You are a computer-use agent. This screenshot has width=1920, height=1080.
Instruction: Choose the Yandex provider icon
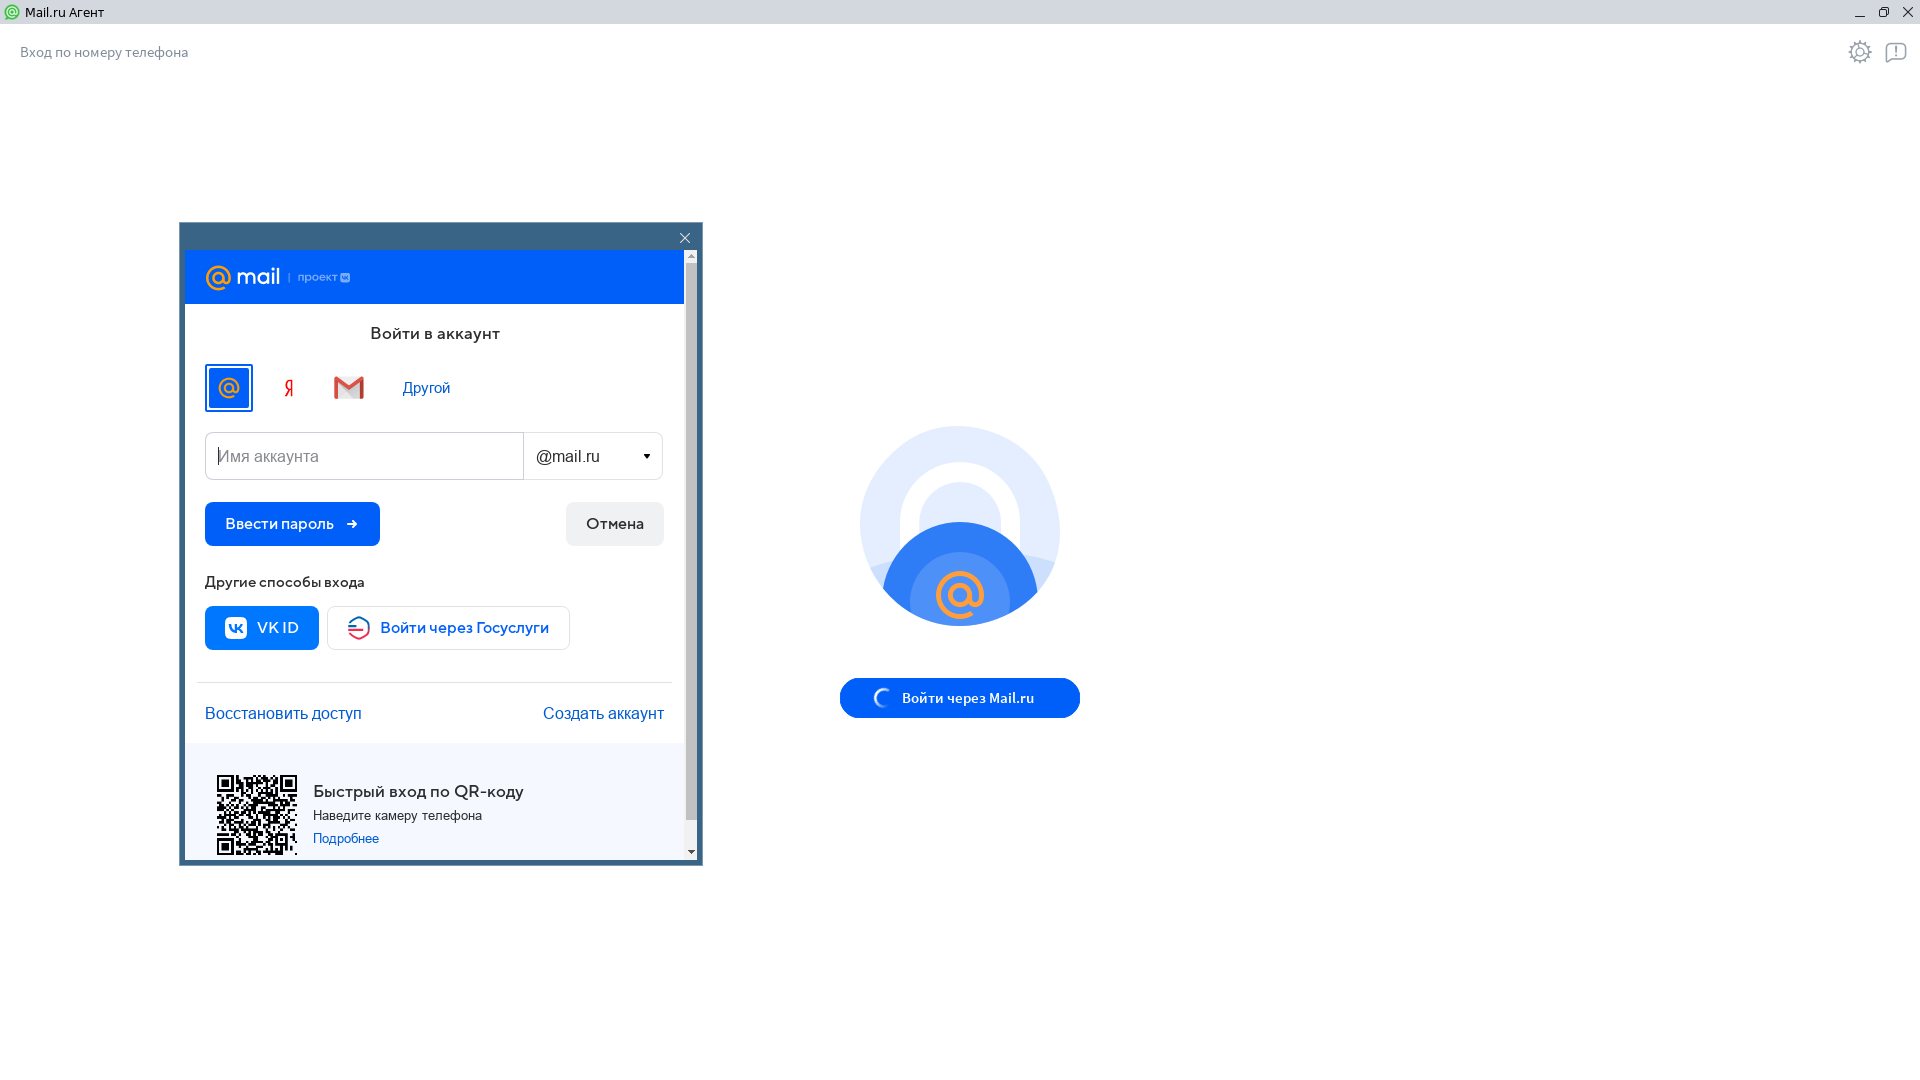click(289, 388)
